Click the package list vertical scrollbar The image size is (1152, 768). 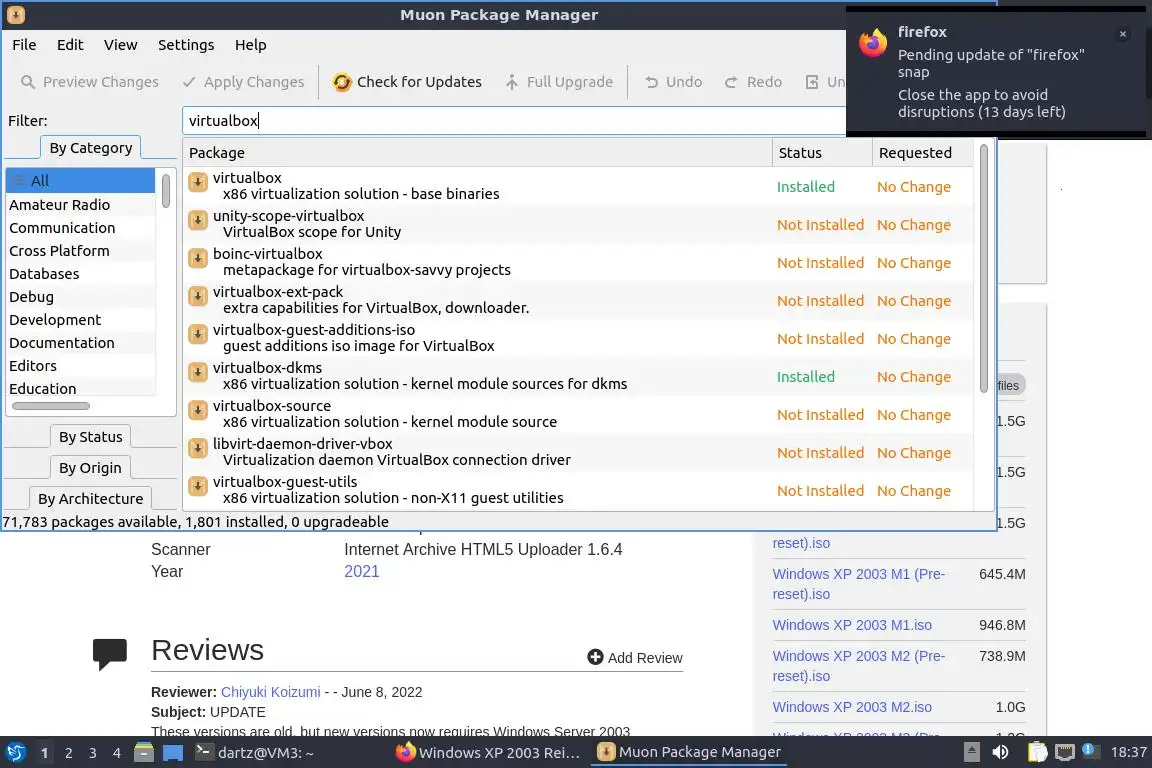pos(984,268)
